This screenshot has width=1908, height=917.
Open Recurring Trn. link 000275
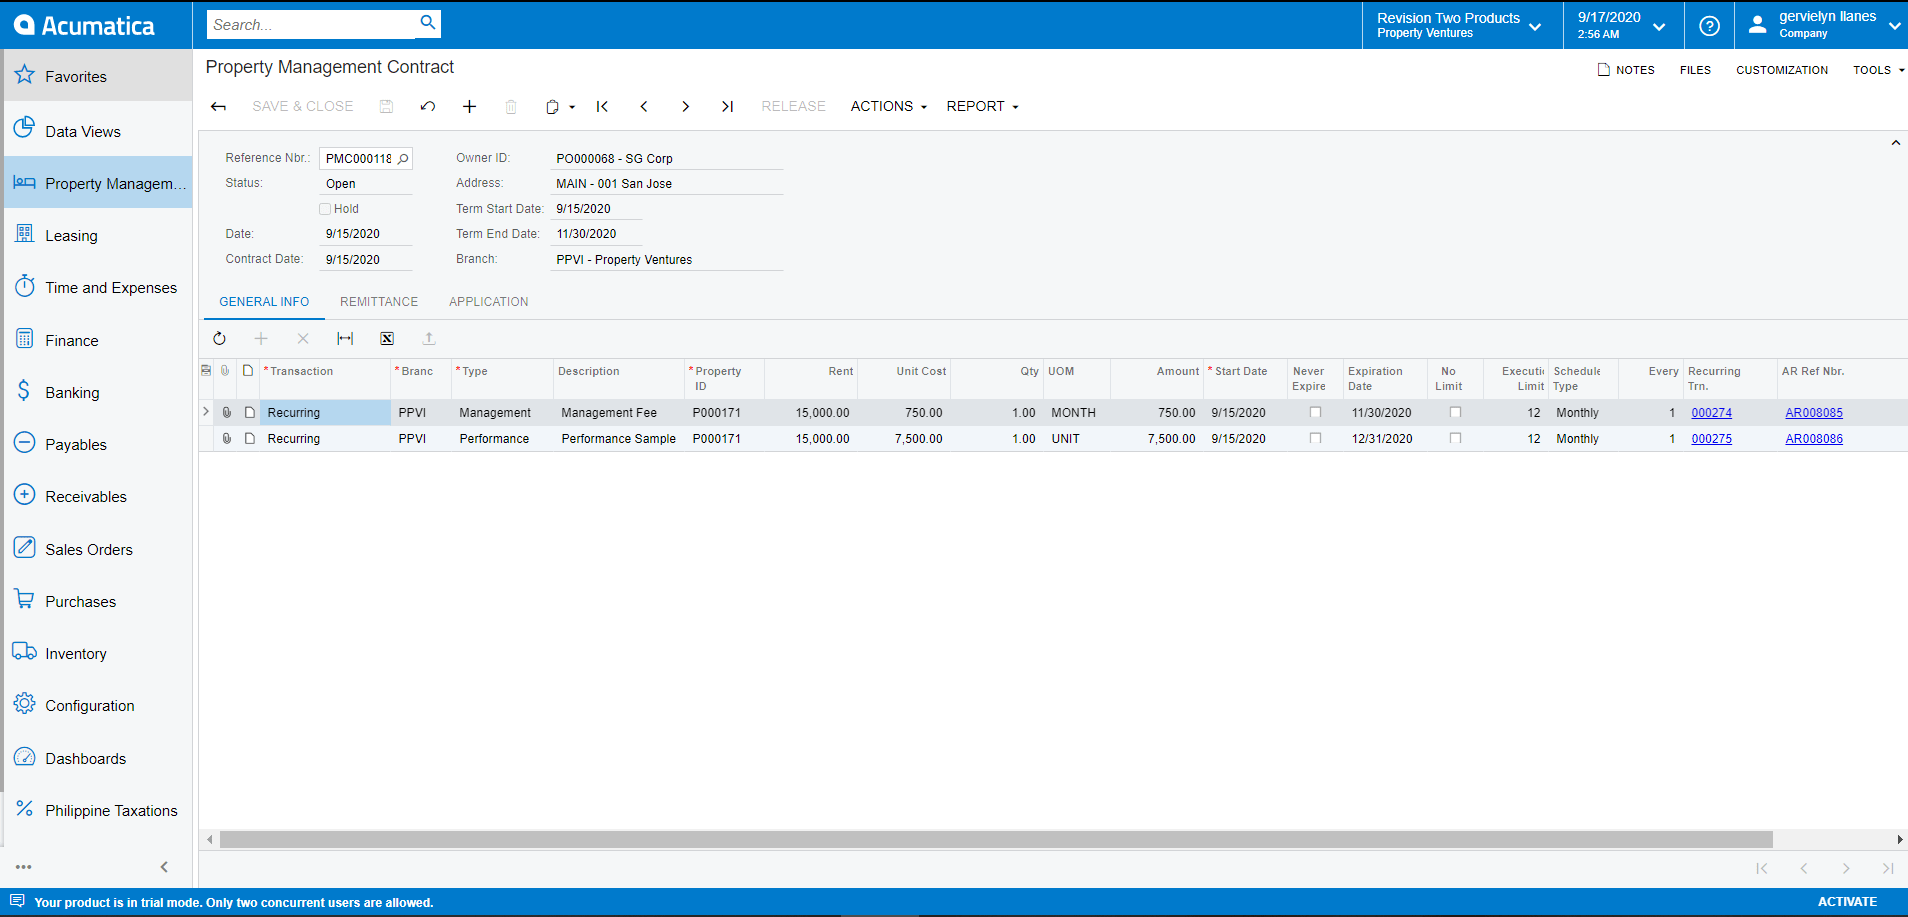1712,439
